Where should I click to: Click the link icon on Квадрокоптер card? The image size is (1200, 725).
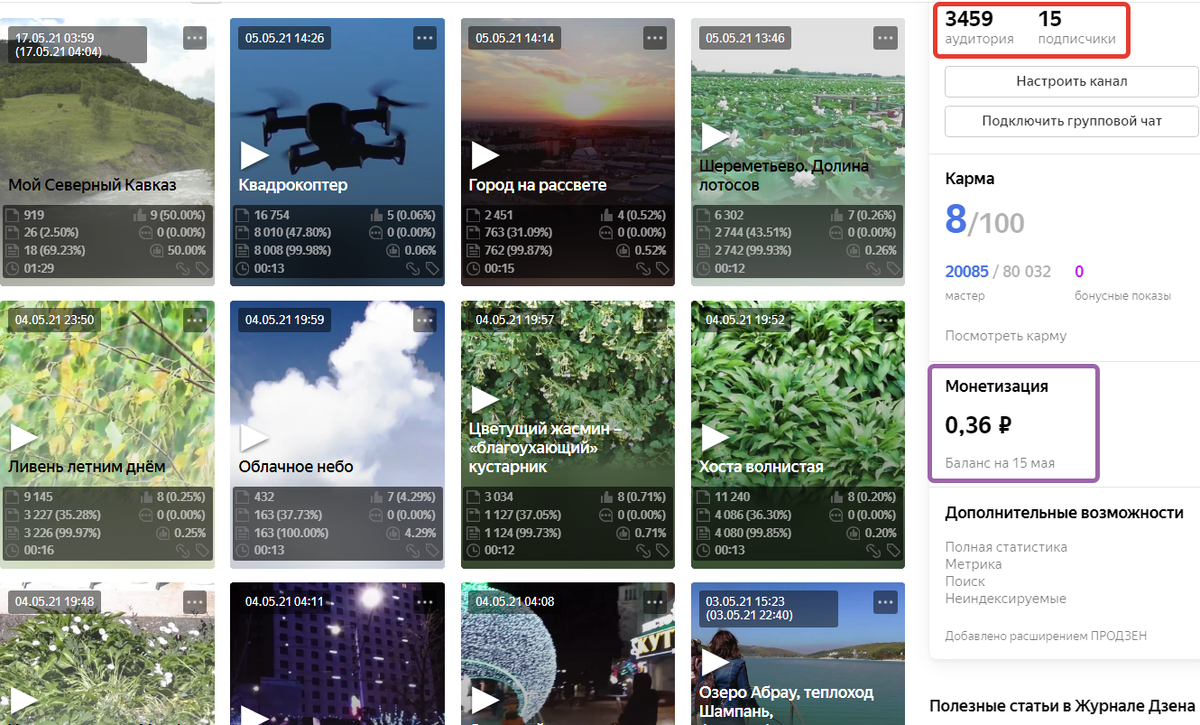click(413, 269)
